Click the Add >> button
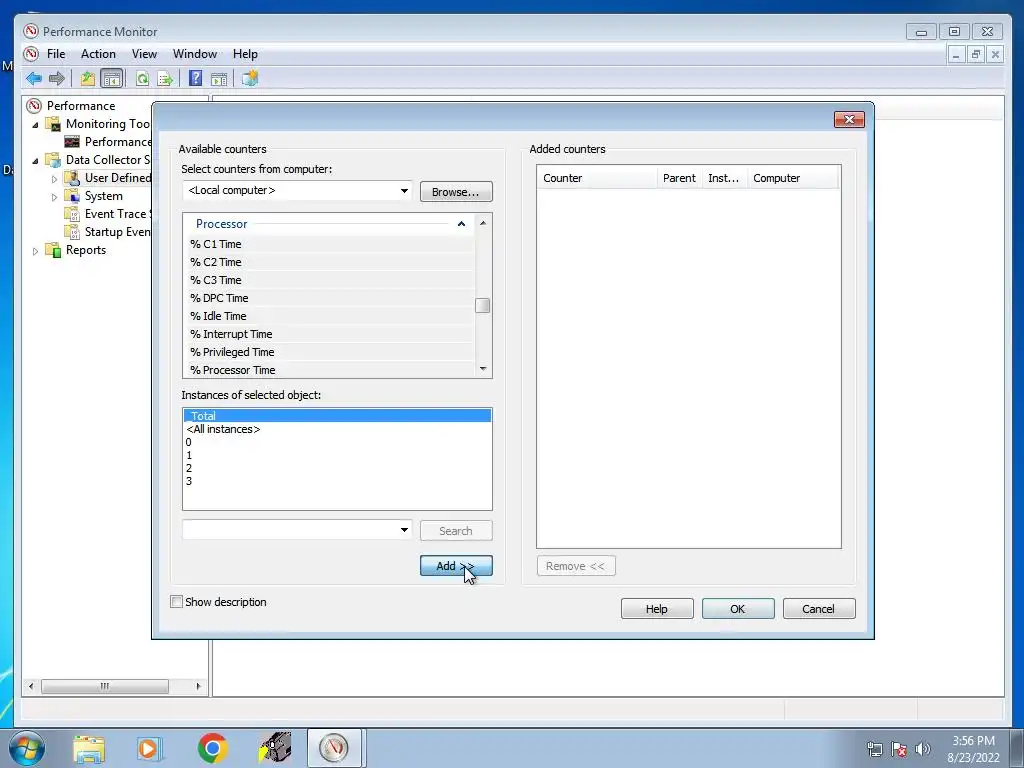This screenshot has height=768, width=1024. 456,566
